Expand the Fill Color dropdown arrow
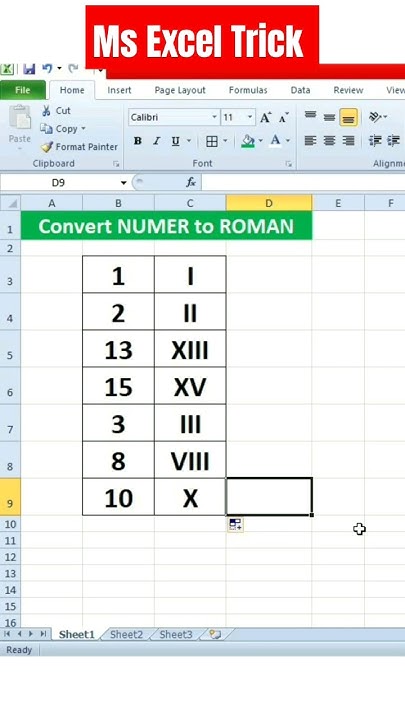 coord(261,141)
